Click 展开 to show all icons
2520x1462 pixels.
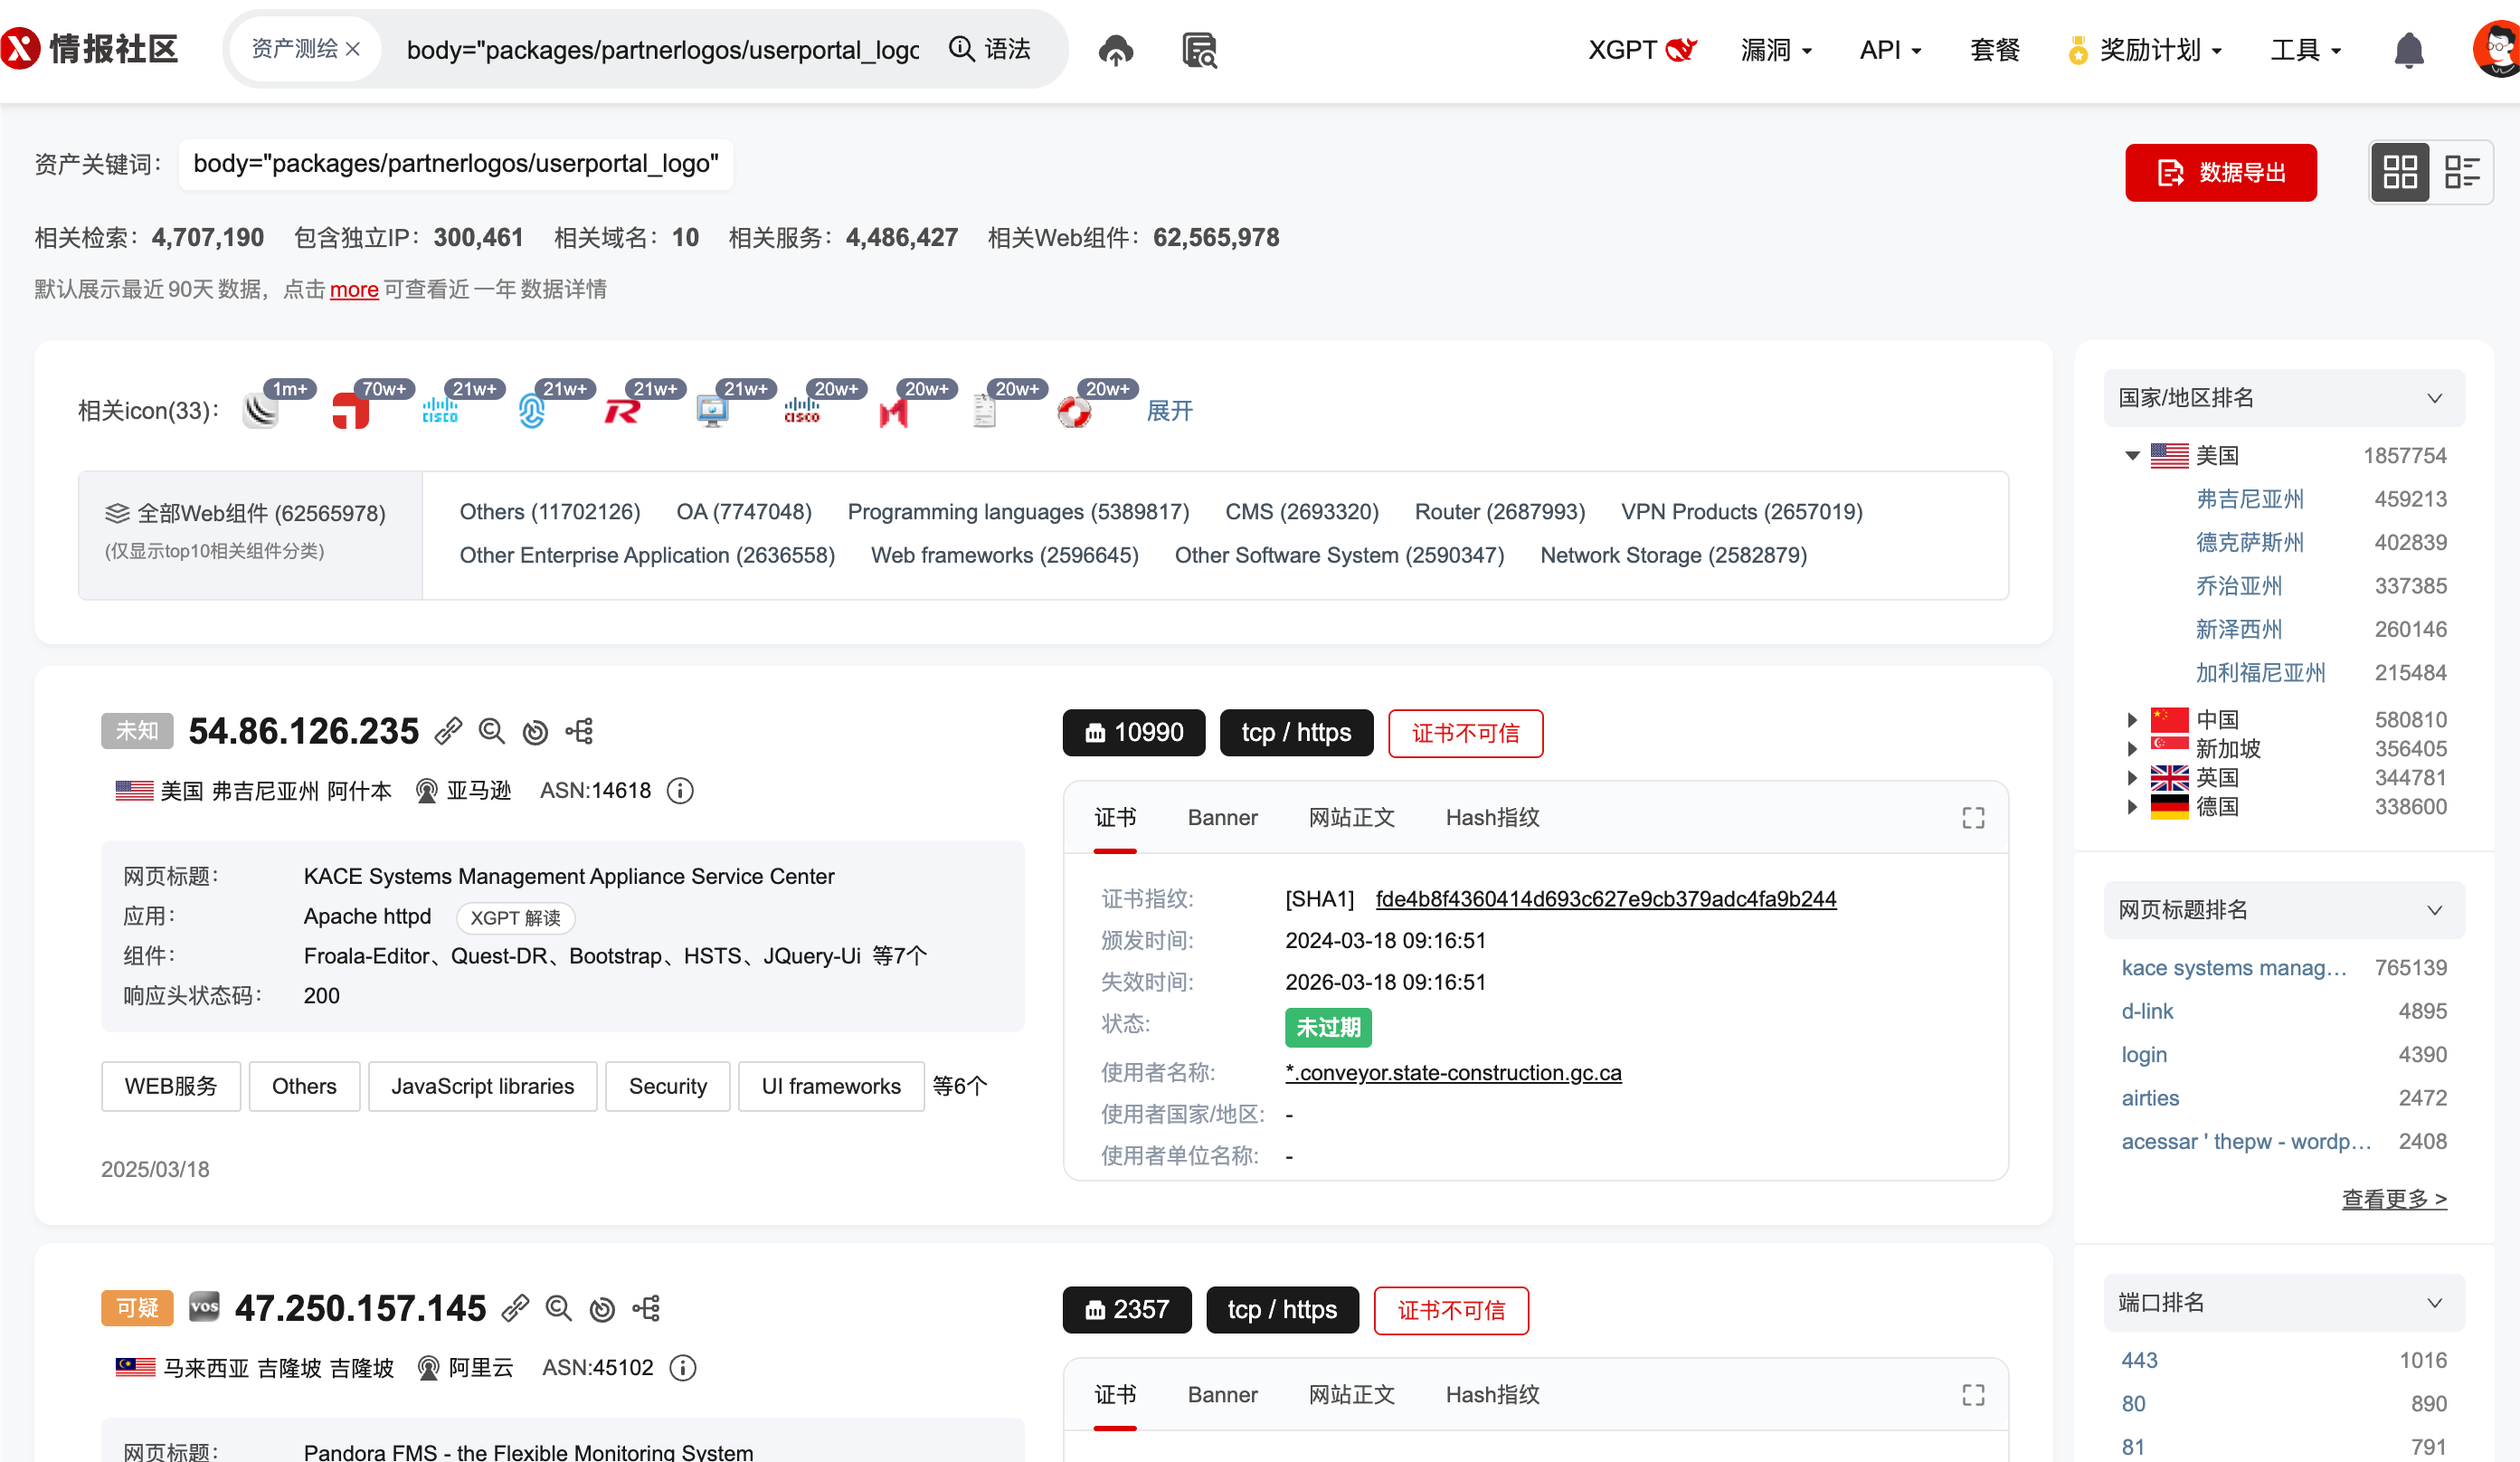pos(1169,411)
